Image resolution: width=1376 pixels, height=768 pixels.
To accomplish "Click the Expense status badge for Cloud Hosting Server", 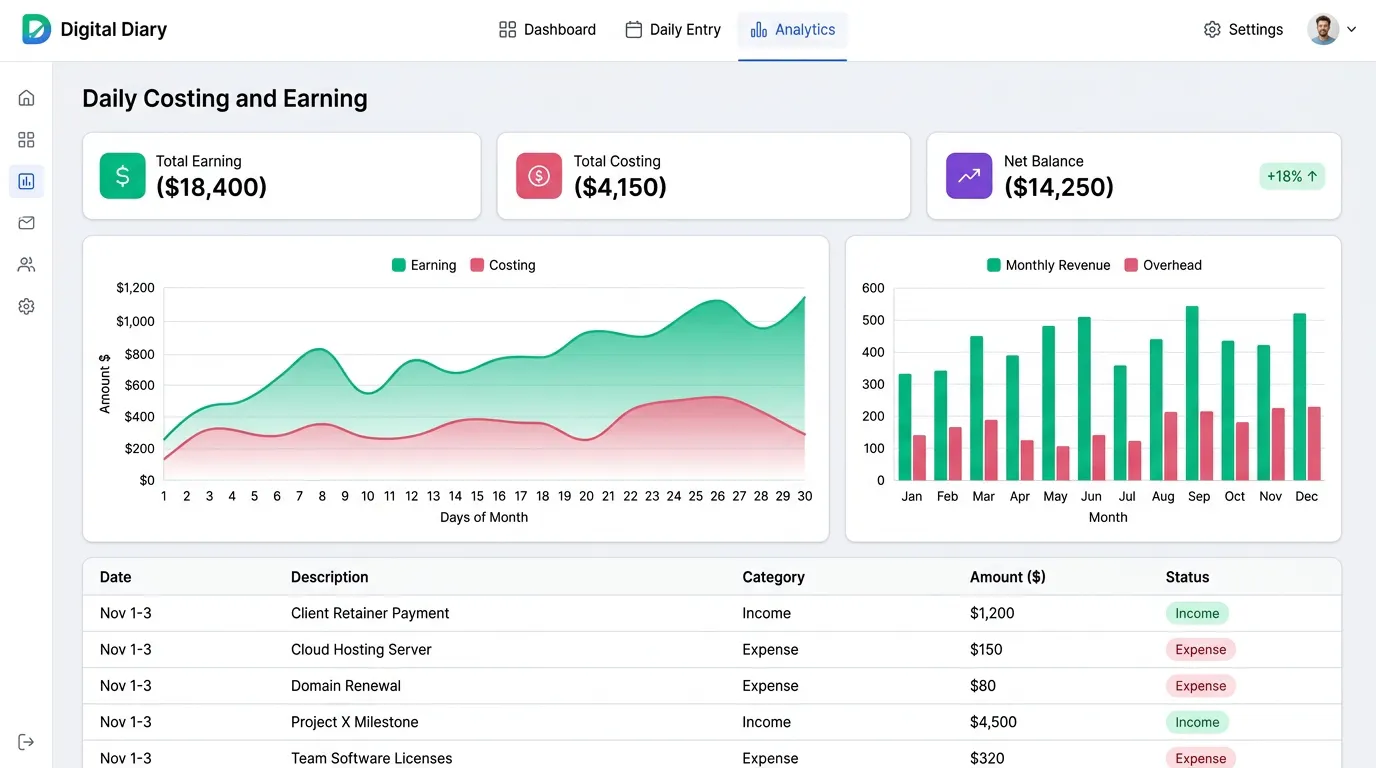I will pos(1200,650).
